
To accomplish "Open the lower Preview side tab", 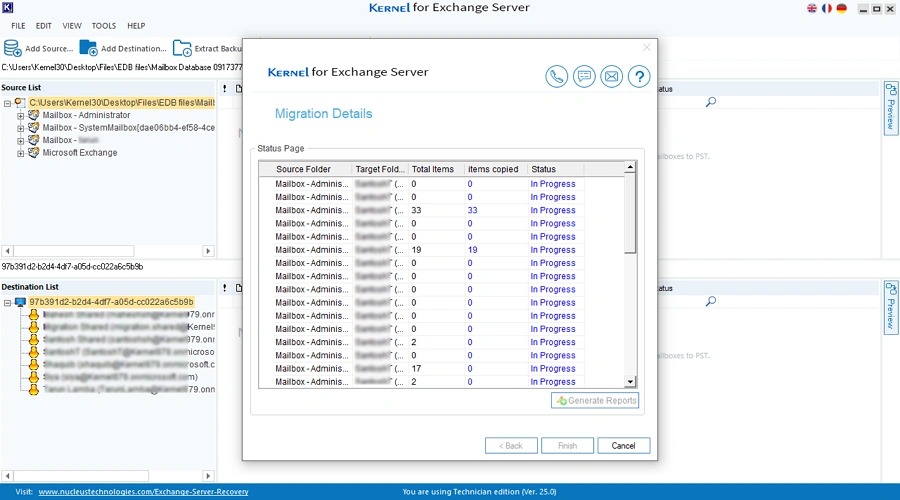I will (890, 307).
